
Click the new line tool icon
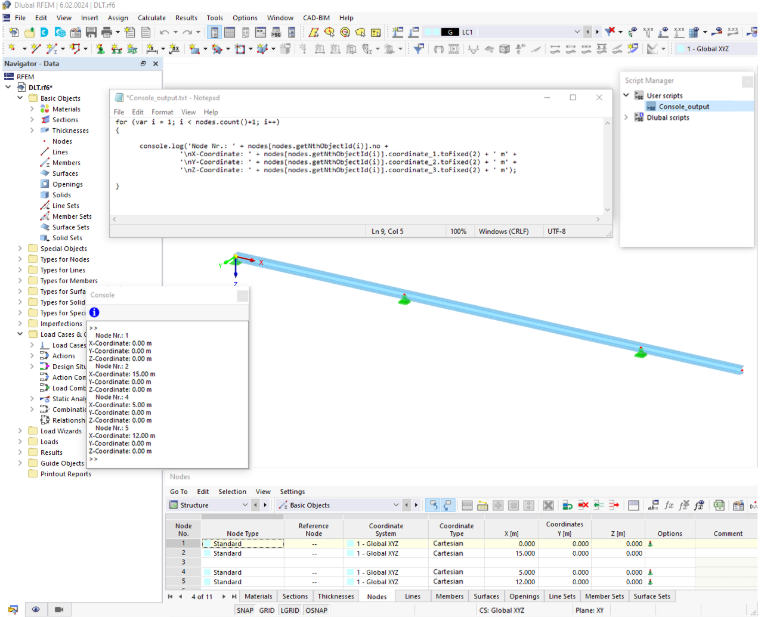pyautogui.click(x=35, y=48)
